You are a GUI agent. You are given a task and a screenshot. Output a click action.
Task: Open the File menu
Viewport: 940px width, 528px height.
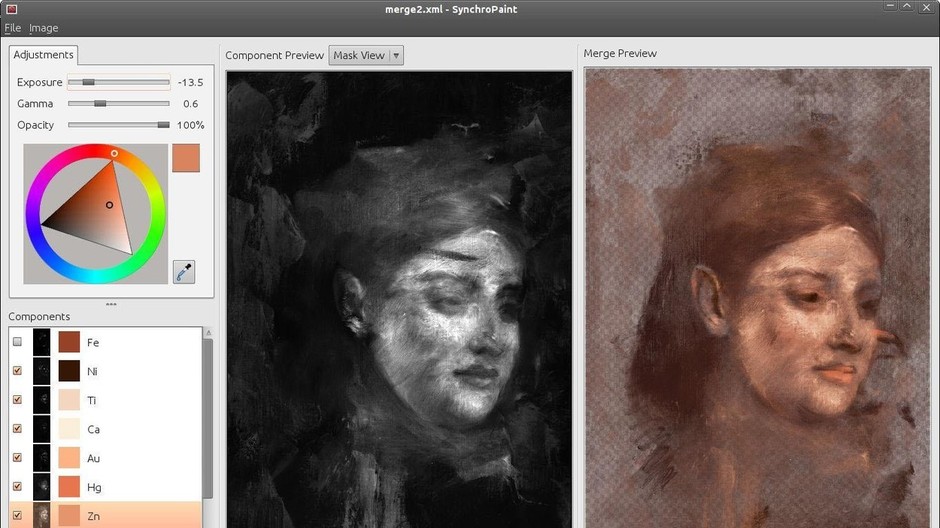tap(13, 28)
